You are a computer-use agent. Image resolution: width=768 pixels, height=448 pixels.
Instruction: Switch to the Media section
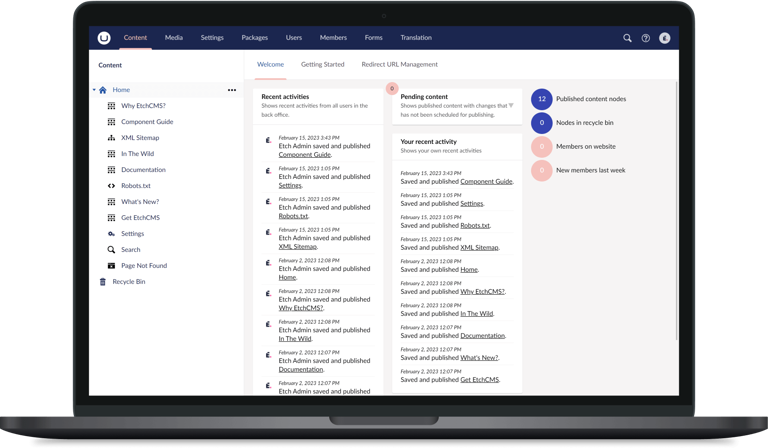174,38
